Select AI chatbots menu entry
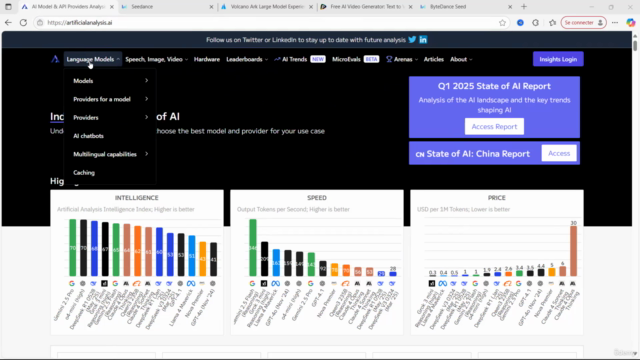 coord(88,136)
